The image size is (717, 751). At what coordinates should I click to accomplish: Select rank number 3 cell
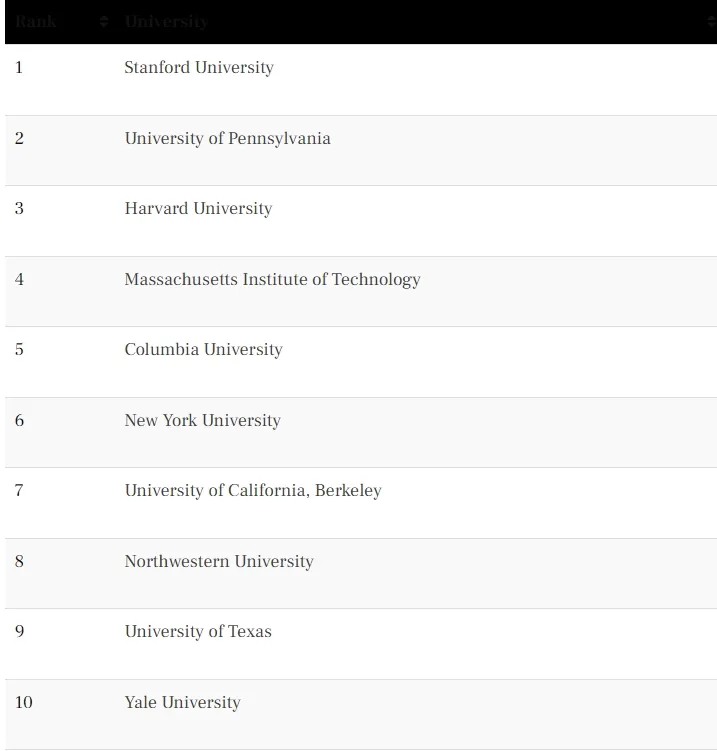pyautogui.click(x=19, y=209)
